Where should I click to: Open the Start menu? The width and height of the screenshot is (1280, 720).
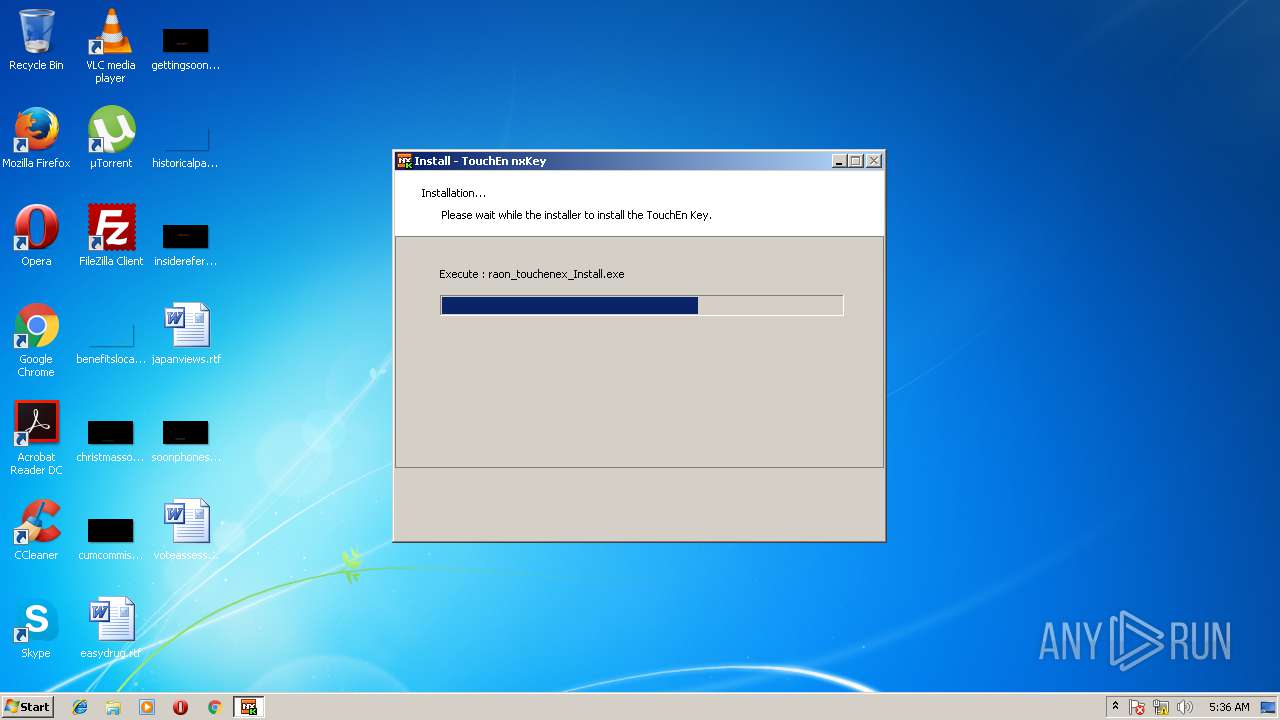click(x=28, y=707)
